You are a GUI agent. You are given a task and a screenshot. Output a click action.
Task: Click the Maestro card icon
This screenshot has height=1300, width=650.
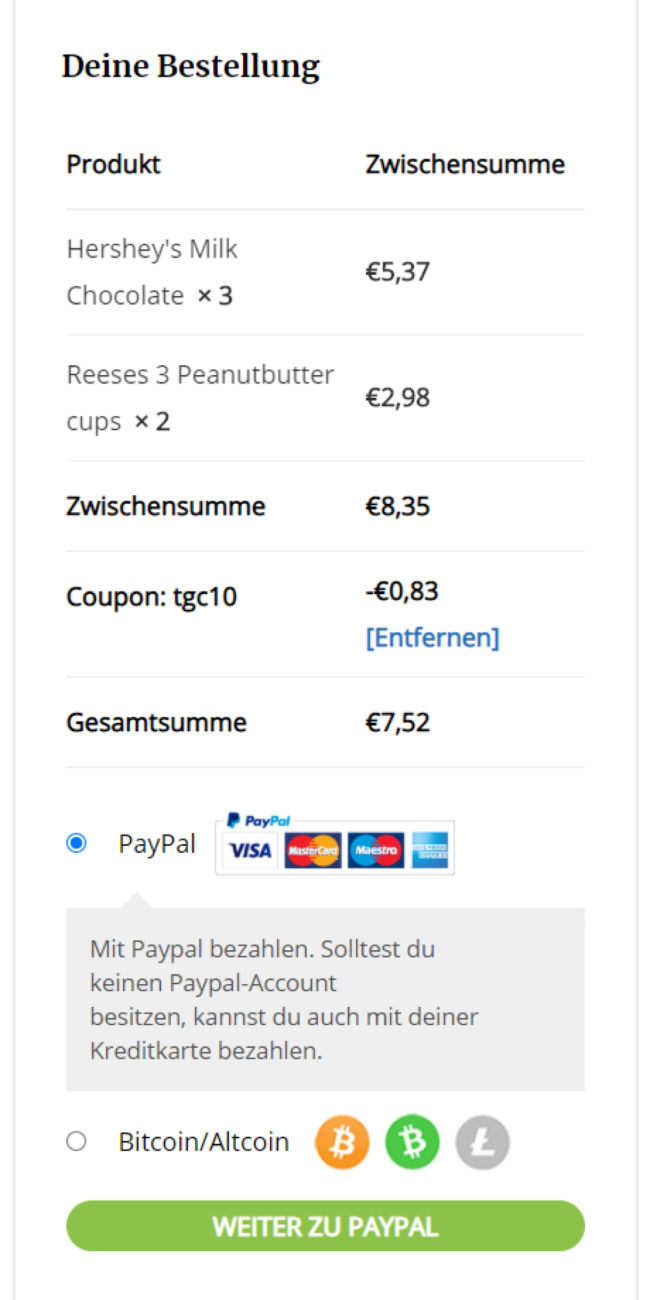click(x=376, y=850)
